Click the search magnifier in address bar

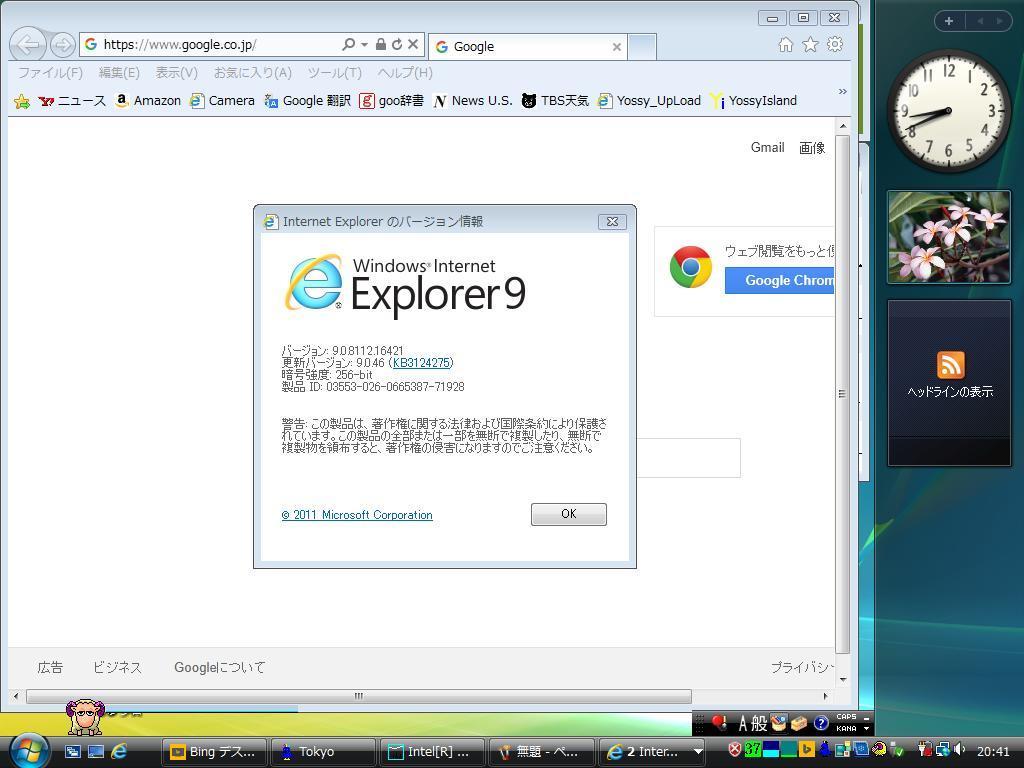coord(349,44)
